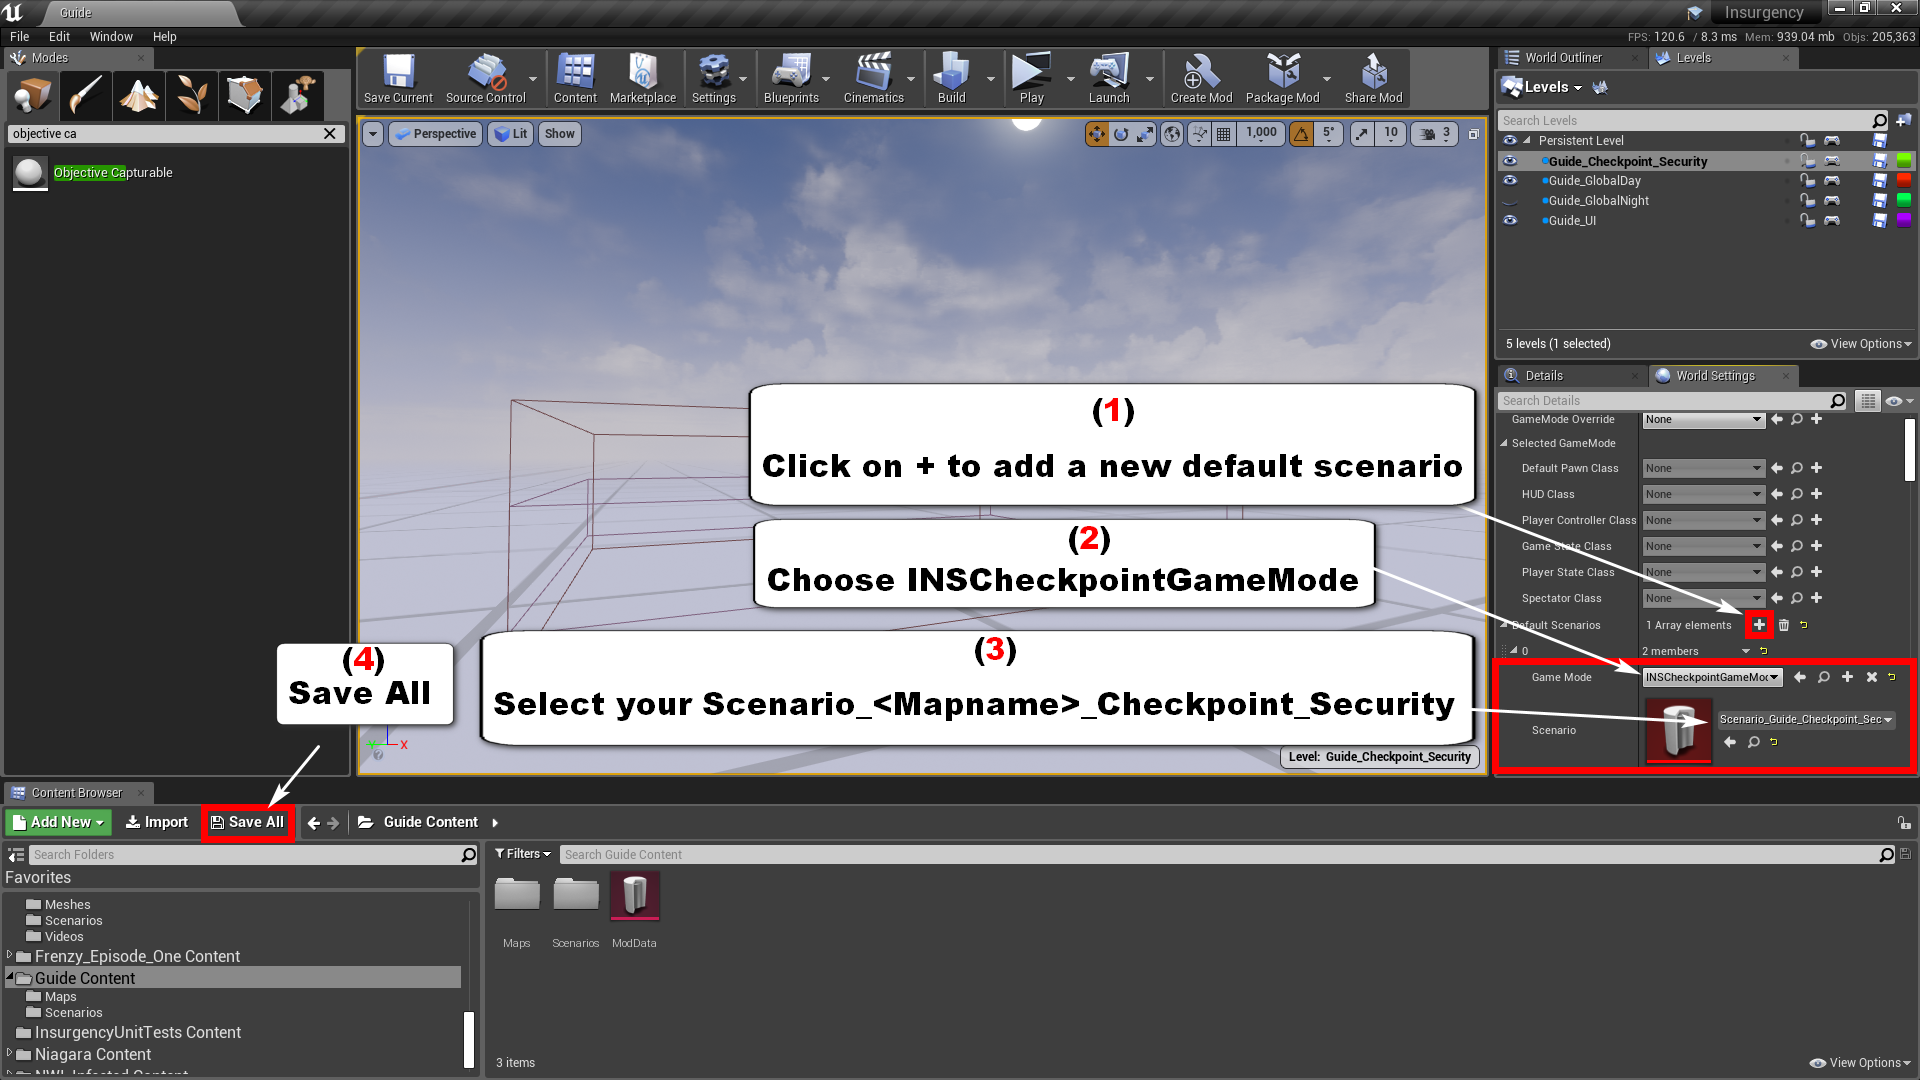Open GameMode Override dropdown

(1704, 420)
